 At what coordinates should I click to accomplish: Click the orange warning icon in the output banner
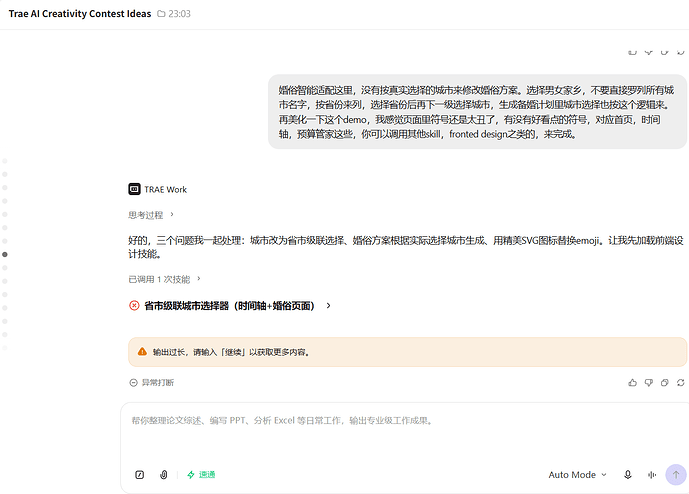[x=142, y=352]
